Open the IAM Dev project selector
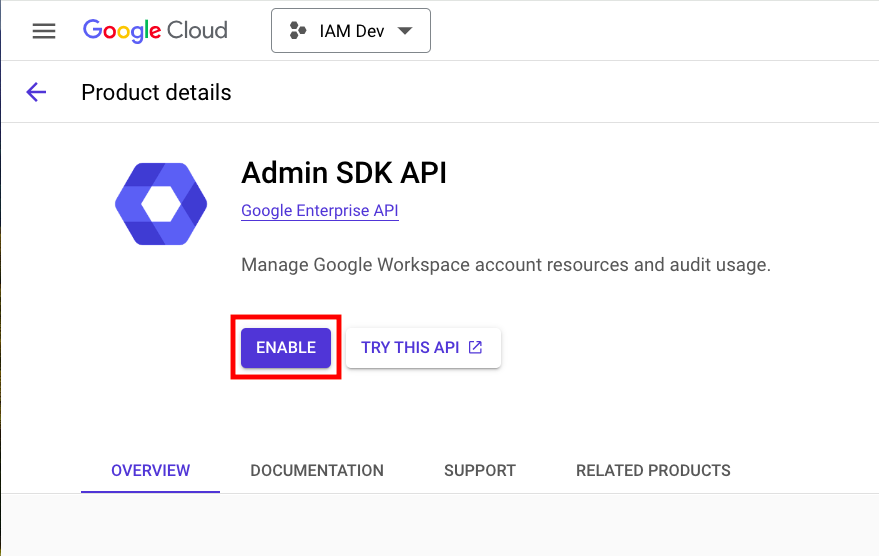Image resolution: width=879 pixels, height=556 pixels. point(351,31)
